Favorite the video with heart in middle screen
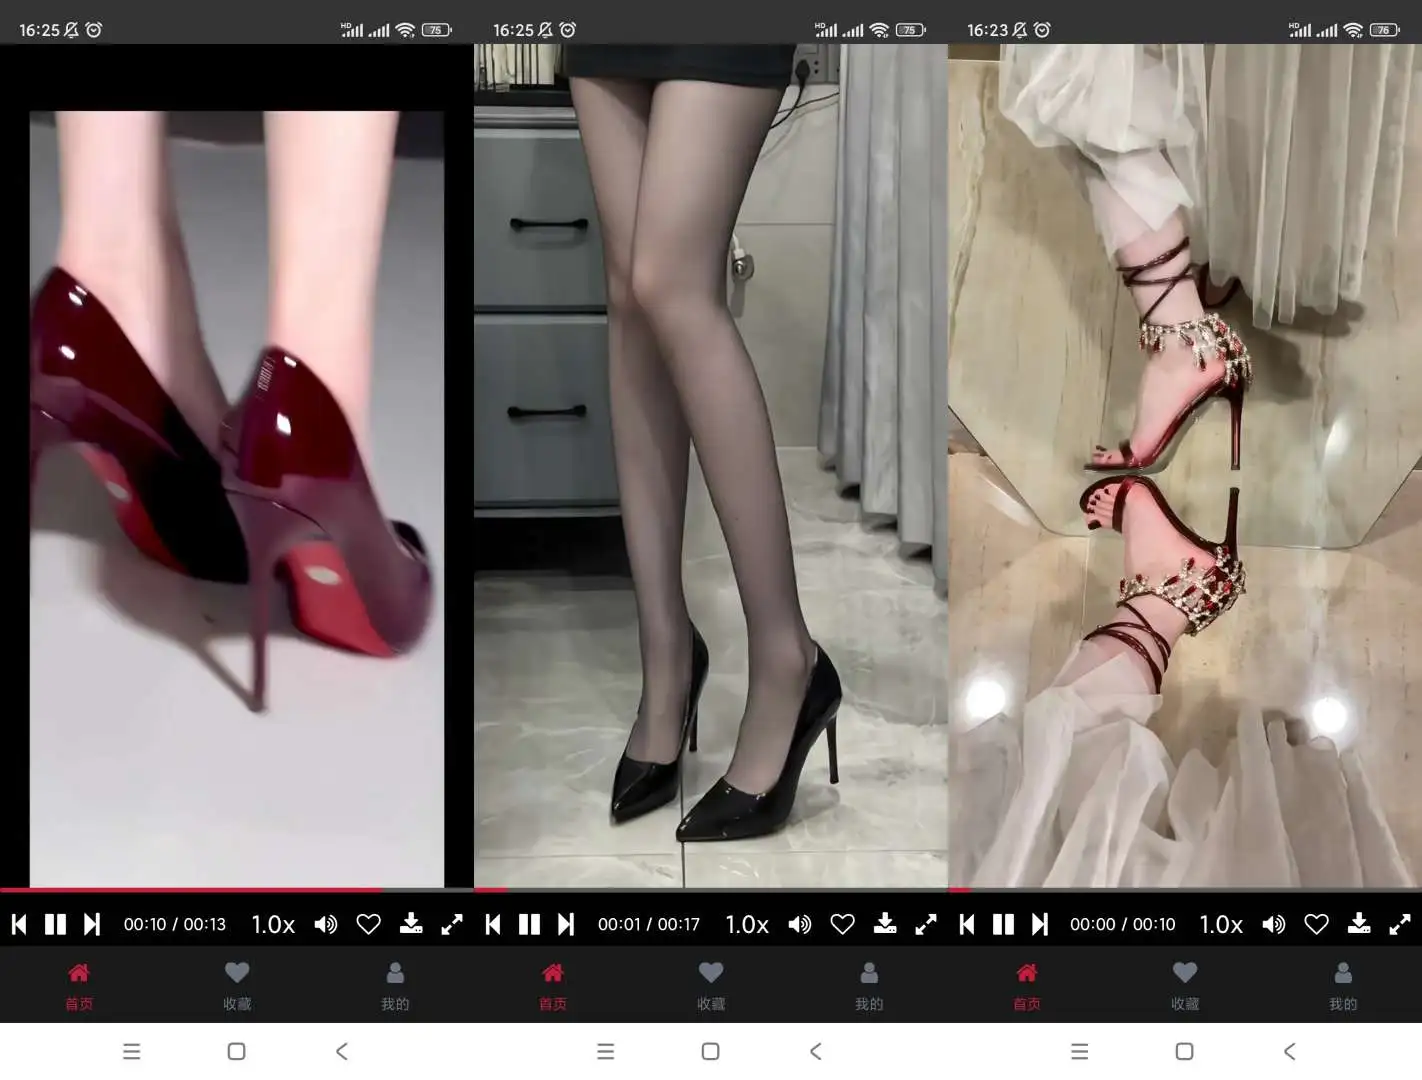The width and height of the screenshot is (1422, 1080). coord(843,924)
